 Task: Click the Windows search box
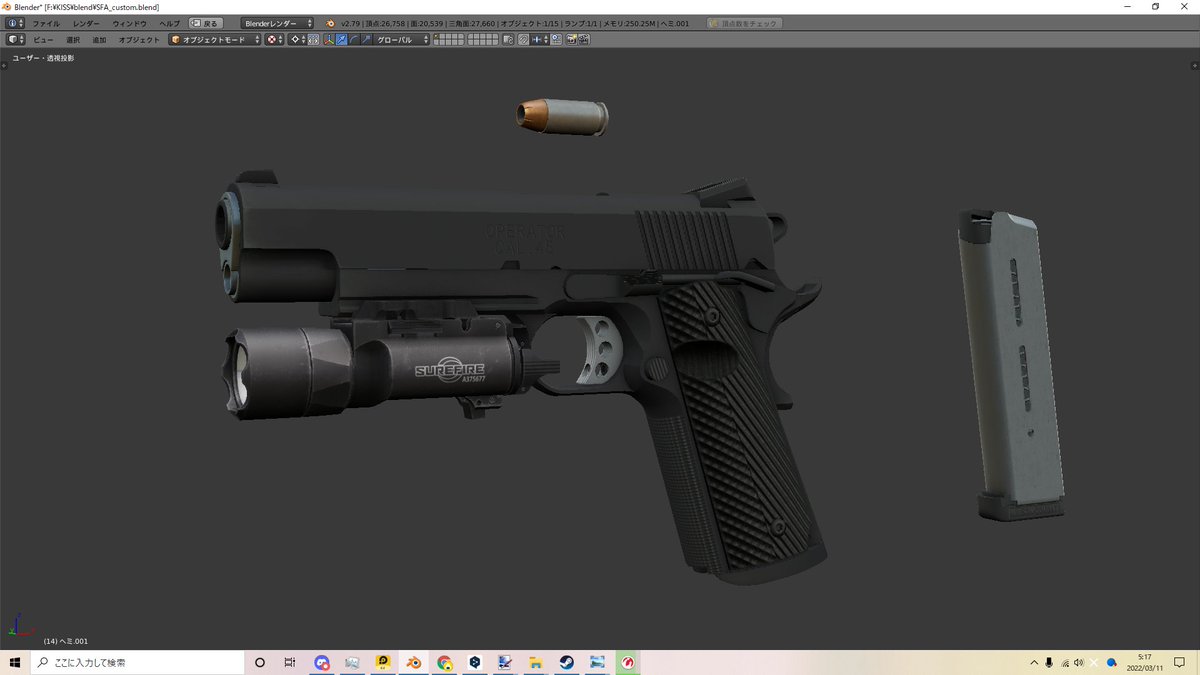(137, 662)
